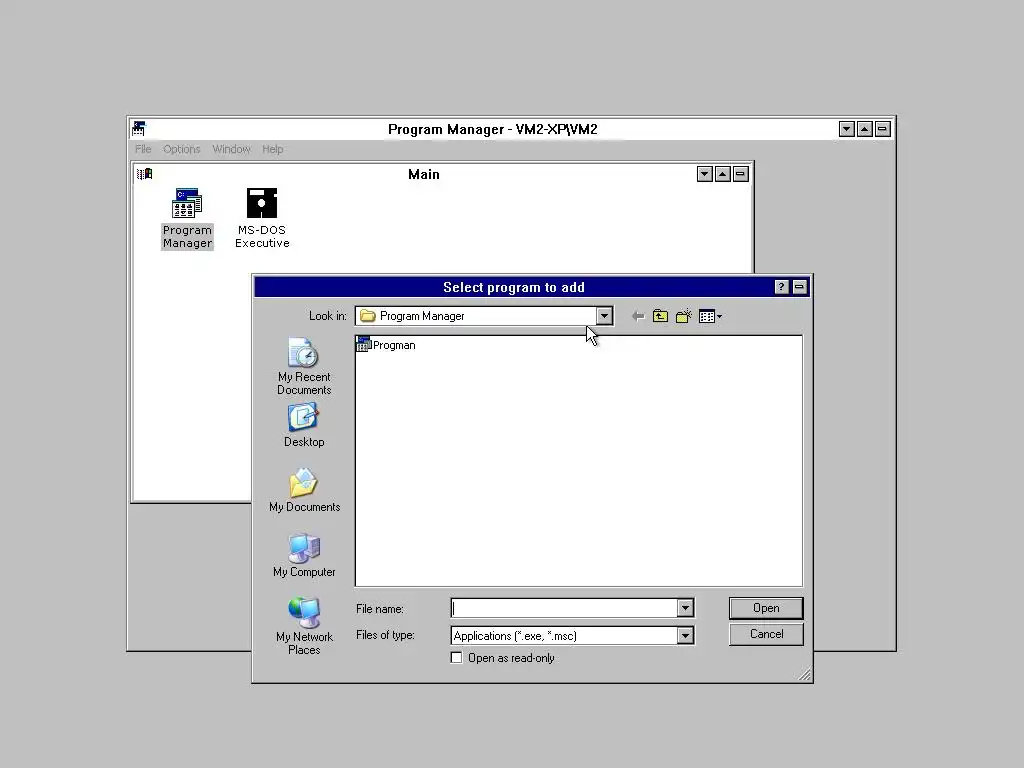Create a new folder using the toolbar icon
The image size is (1024, 768).
pos(684,316)
